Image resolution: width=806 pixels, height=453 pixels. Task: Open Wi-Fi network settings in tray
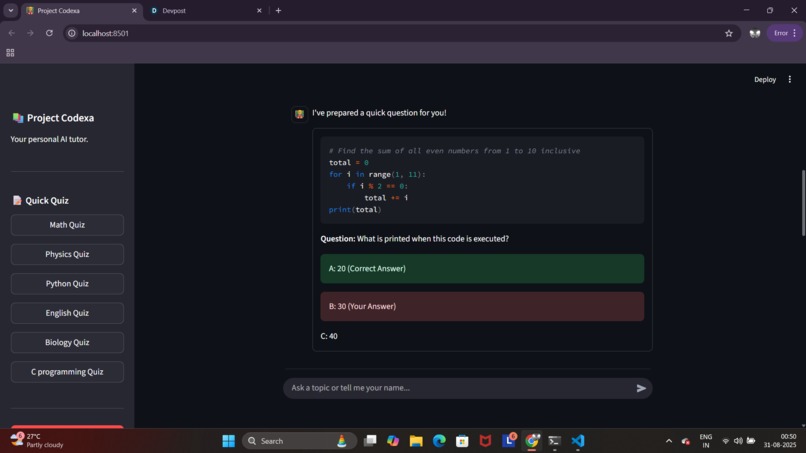point(726,441)
